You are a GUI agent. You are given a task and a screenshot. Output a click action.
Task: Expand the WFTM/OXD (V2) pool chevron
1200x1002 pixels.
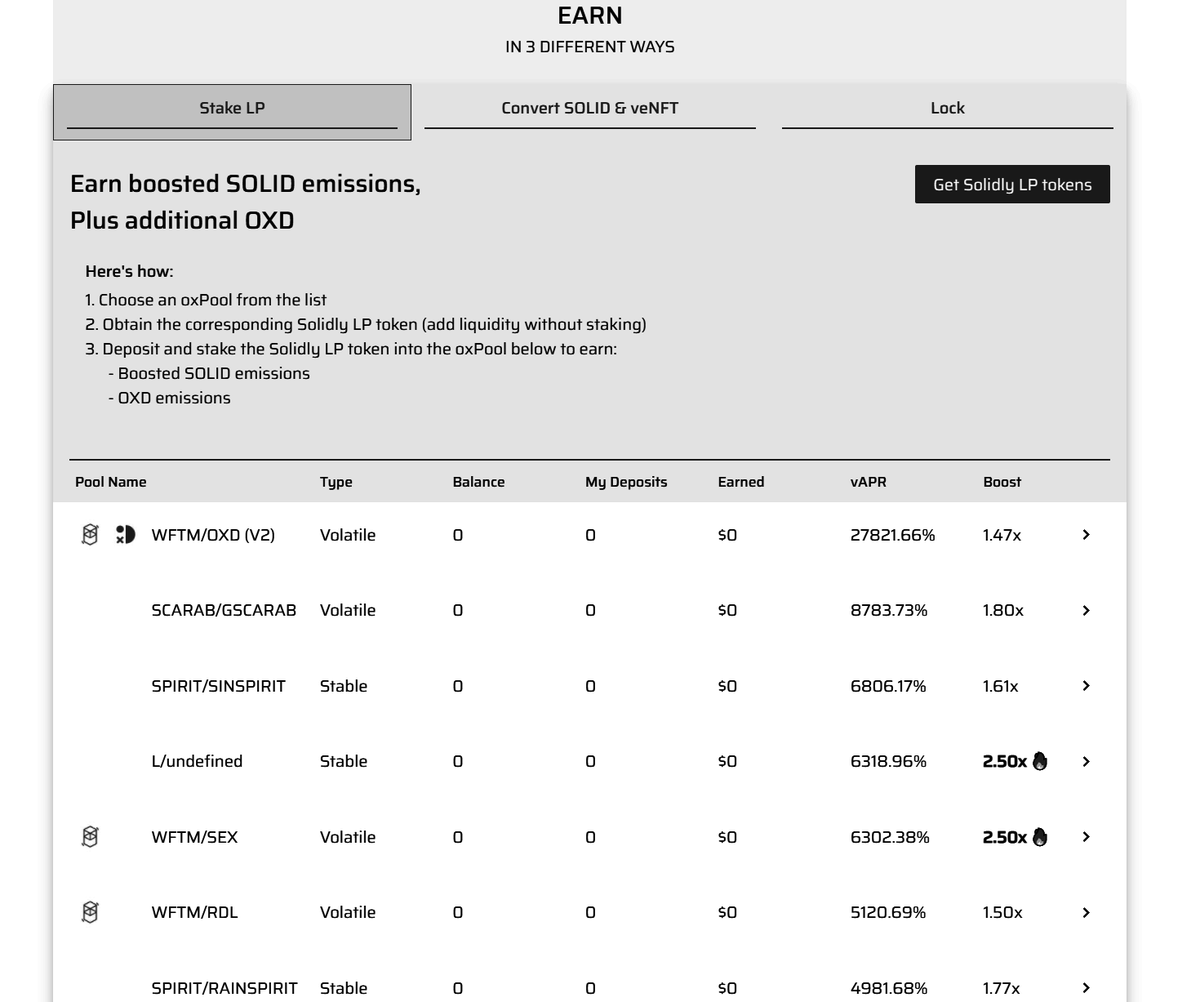(1086, 535)
